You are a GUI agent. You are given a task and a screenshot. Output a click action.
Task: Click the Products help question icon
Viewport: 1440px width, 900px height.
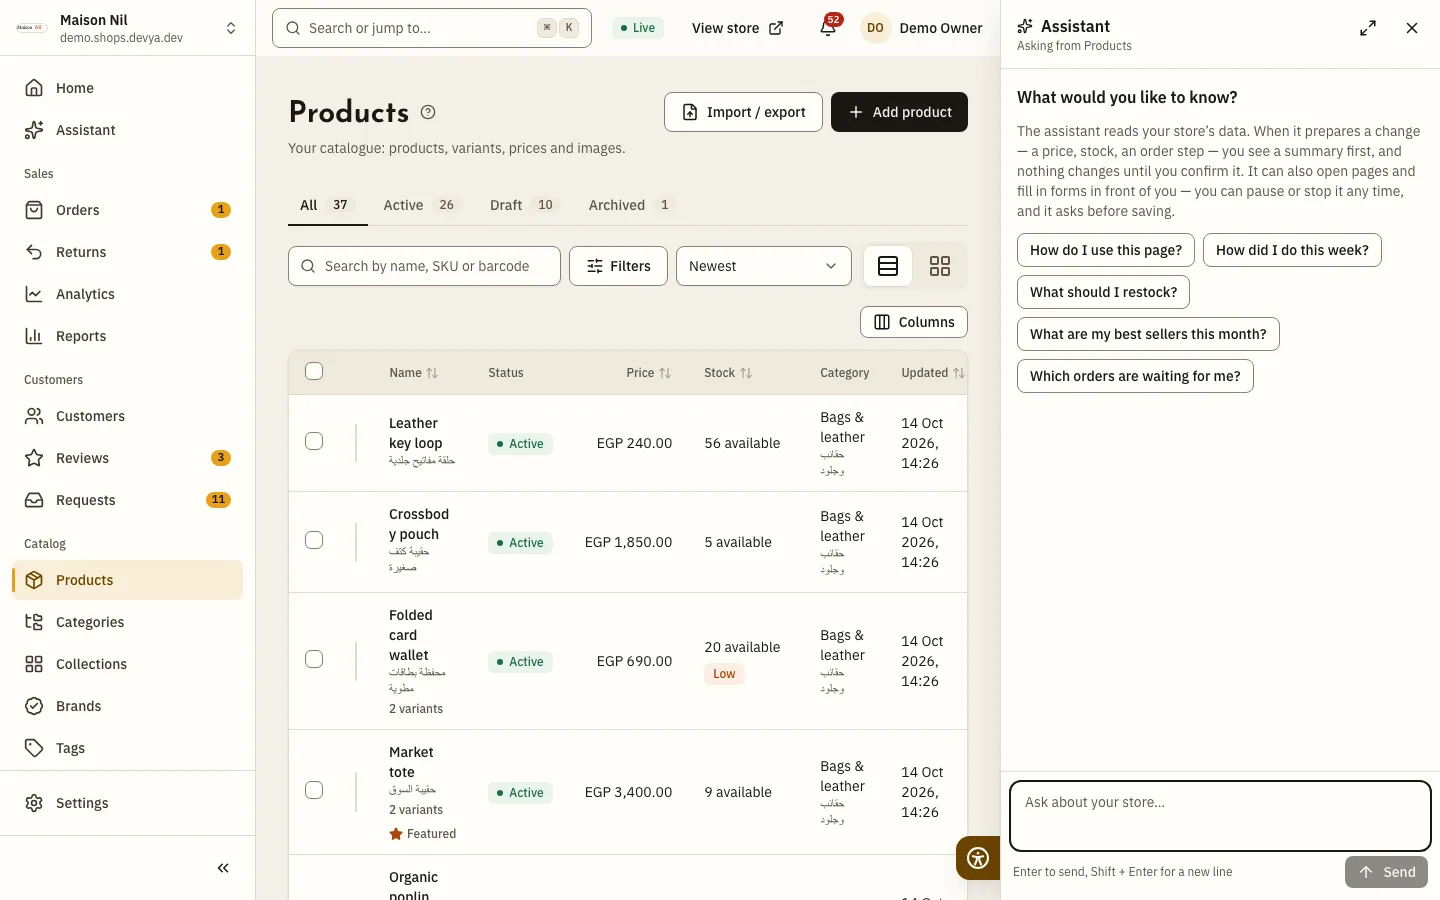(428, 112)
